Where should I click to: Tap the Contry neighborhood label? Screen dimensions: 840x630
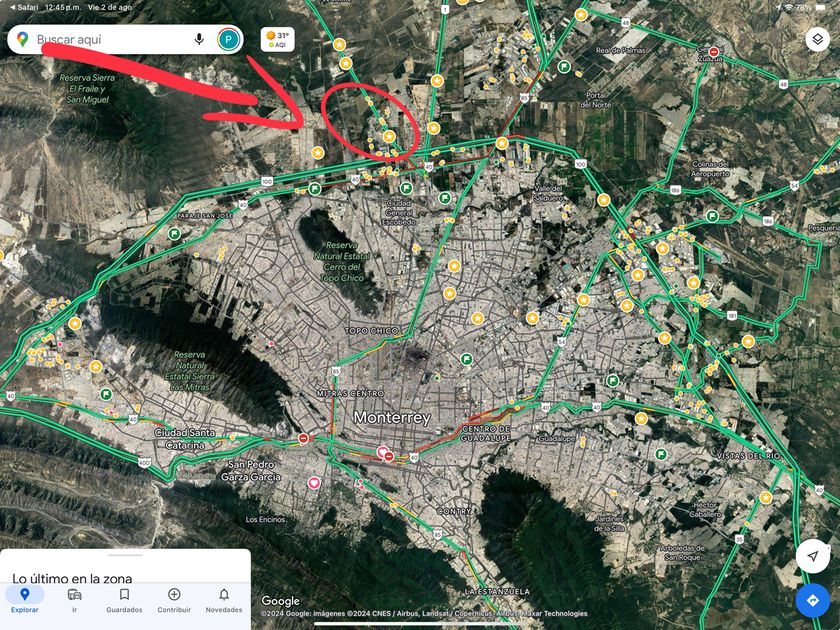tap(454, 512)
